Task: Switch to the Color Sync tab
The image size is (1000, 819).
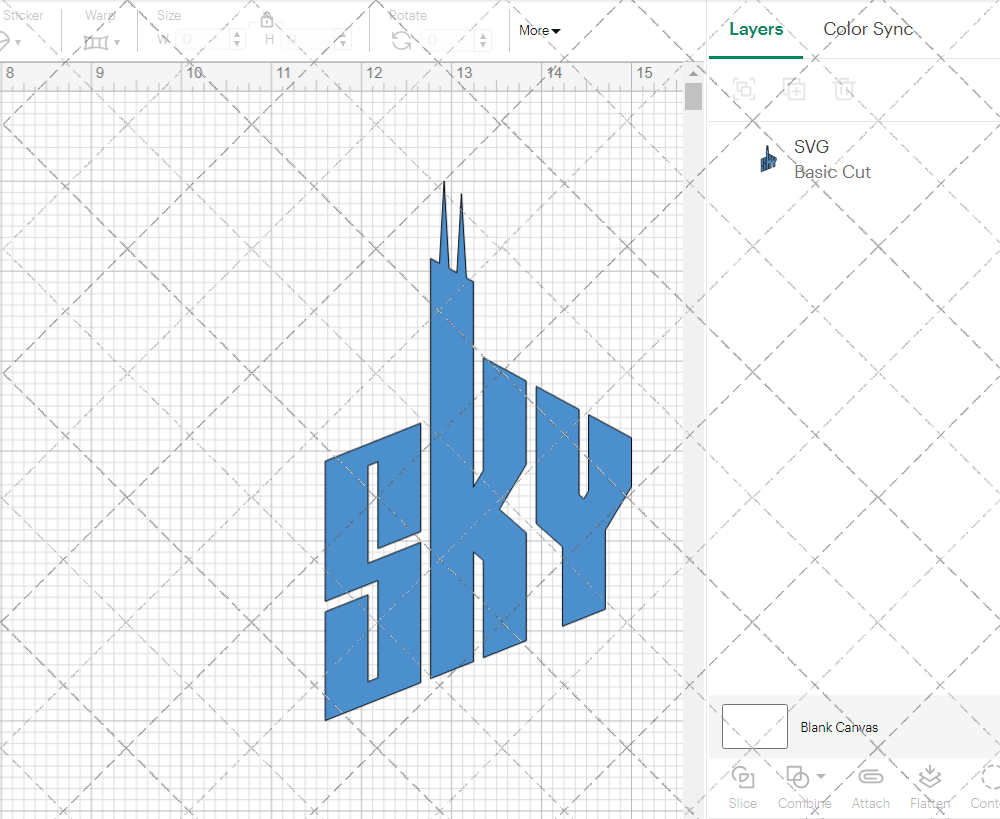Action: (x=868, y=29)
